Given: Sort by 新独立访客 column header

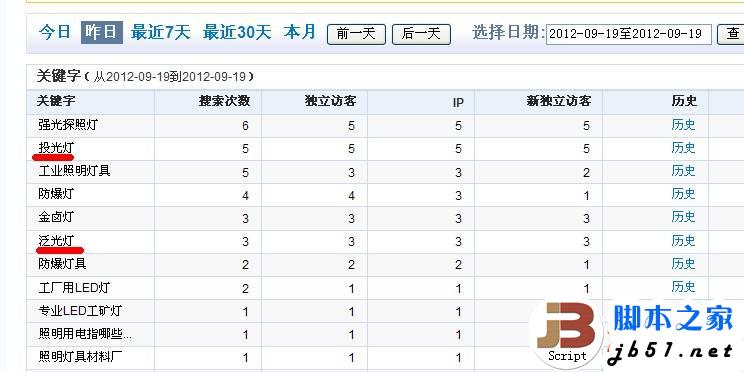Looking at the screenshot, I should [558, 101].
